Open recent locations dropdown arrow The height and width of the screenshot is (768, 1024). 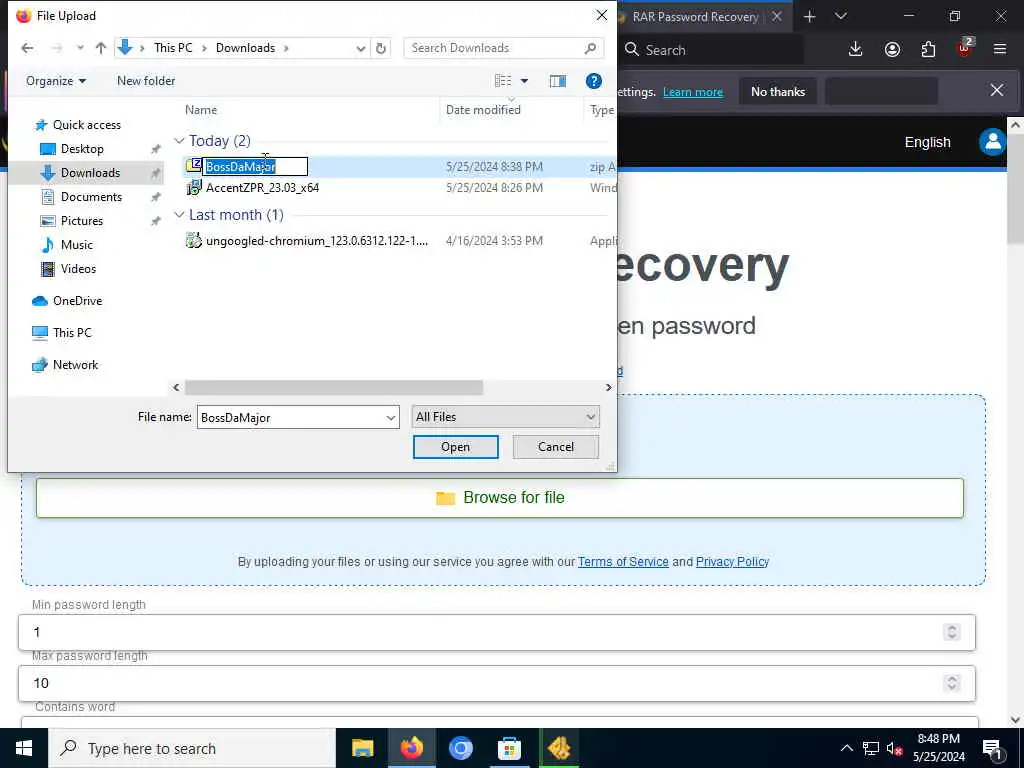click(80, 48)
